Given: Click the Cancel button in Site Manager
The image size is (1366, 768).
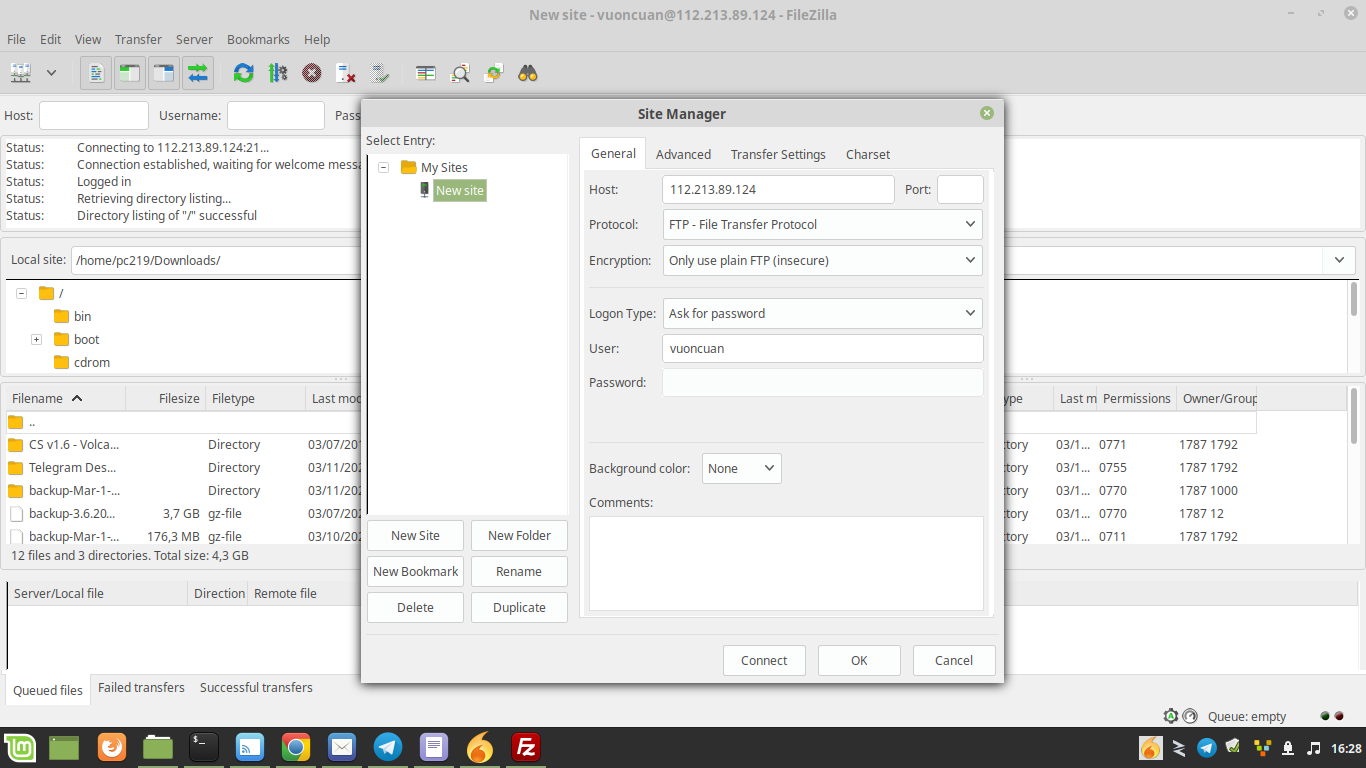Looking at the screenshot, I should [x=954, y=660].
